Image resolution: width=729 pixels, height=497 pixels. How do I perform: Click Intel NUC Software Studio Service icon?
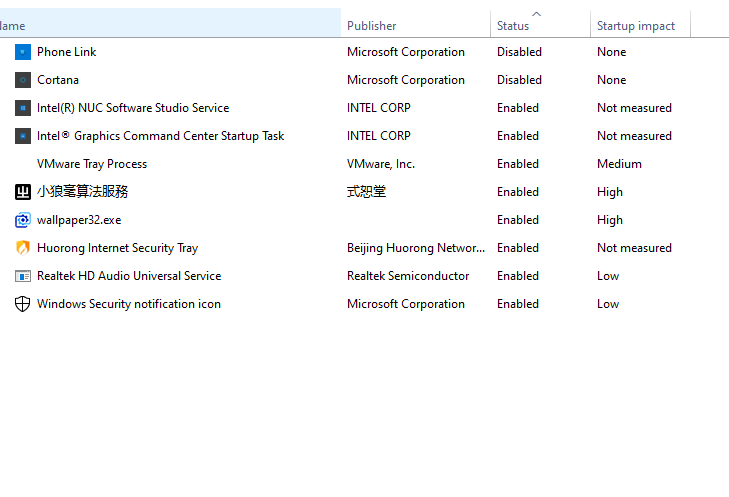point(23,108)
